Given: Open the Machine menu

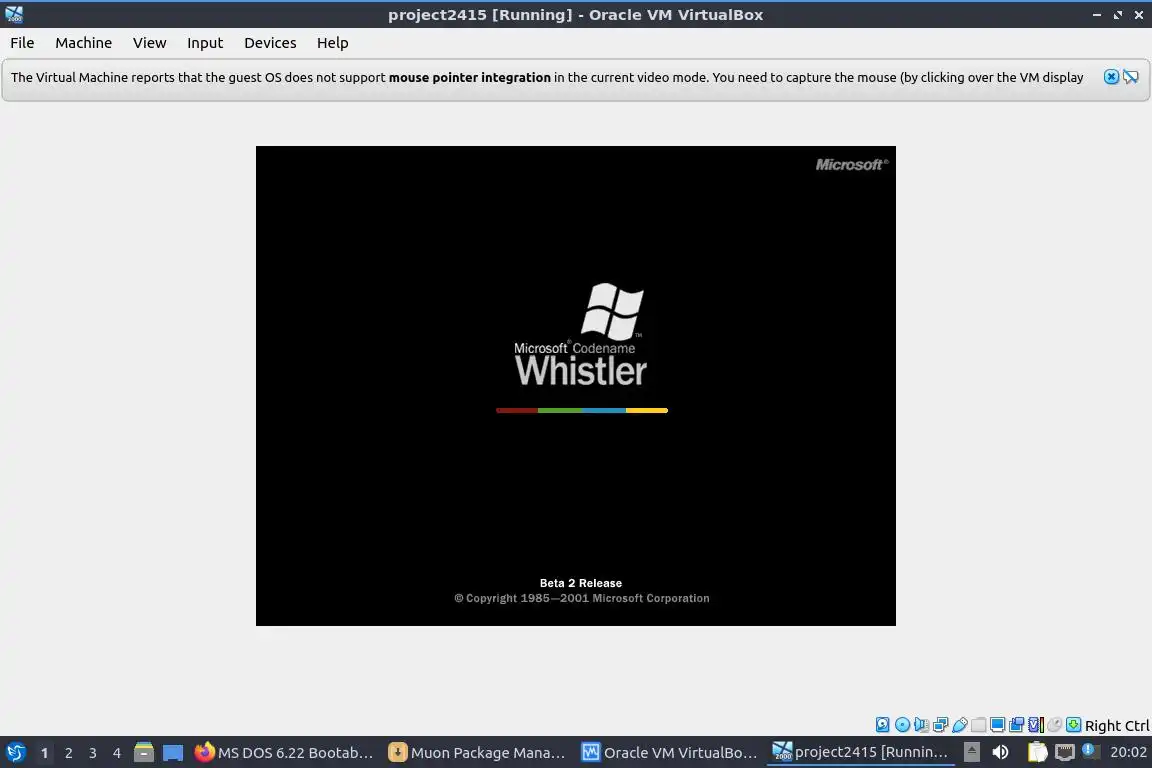Looking at the screenshot, I should [x=83, y=43].
